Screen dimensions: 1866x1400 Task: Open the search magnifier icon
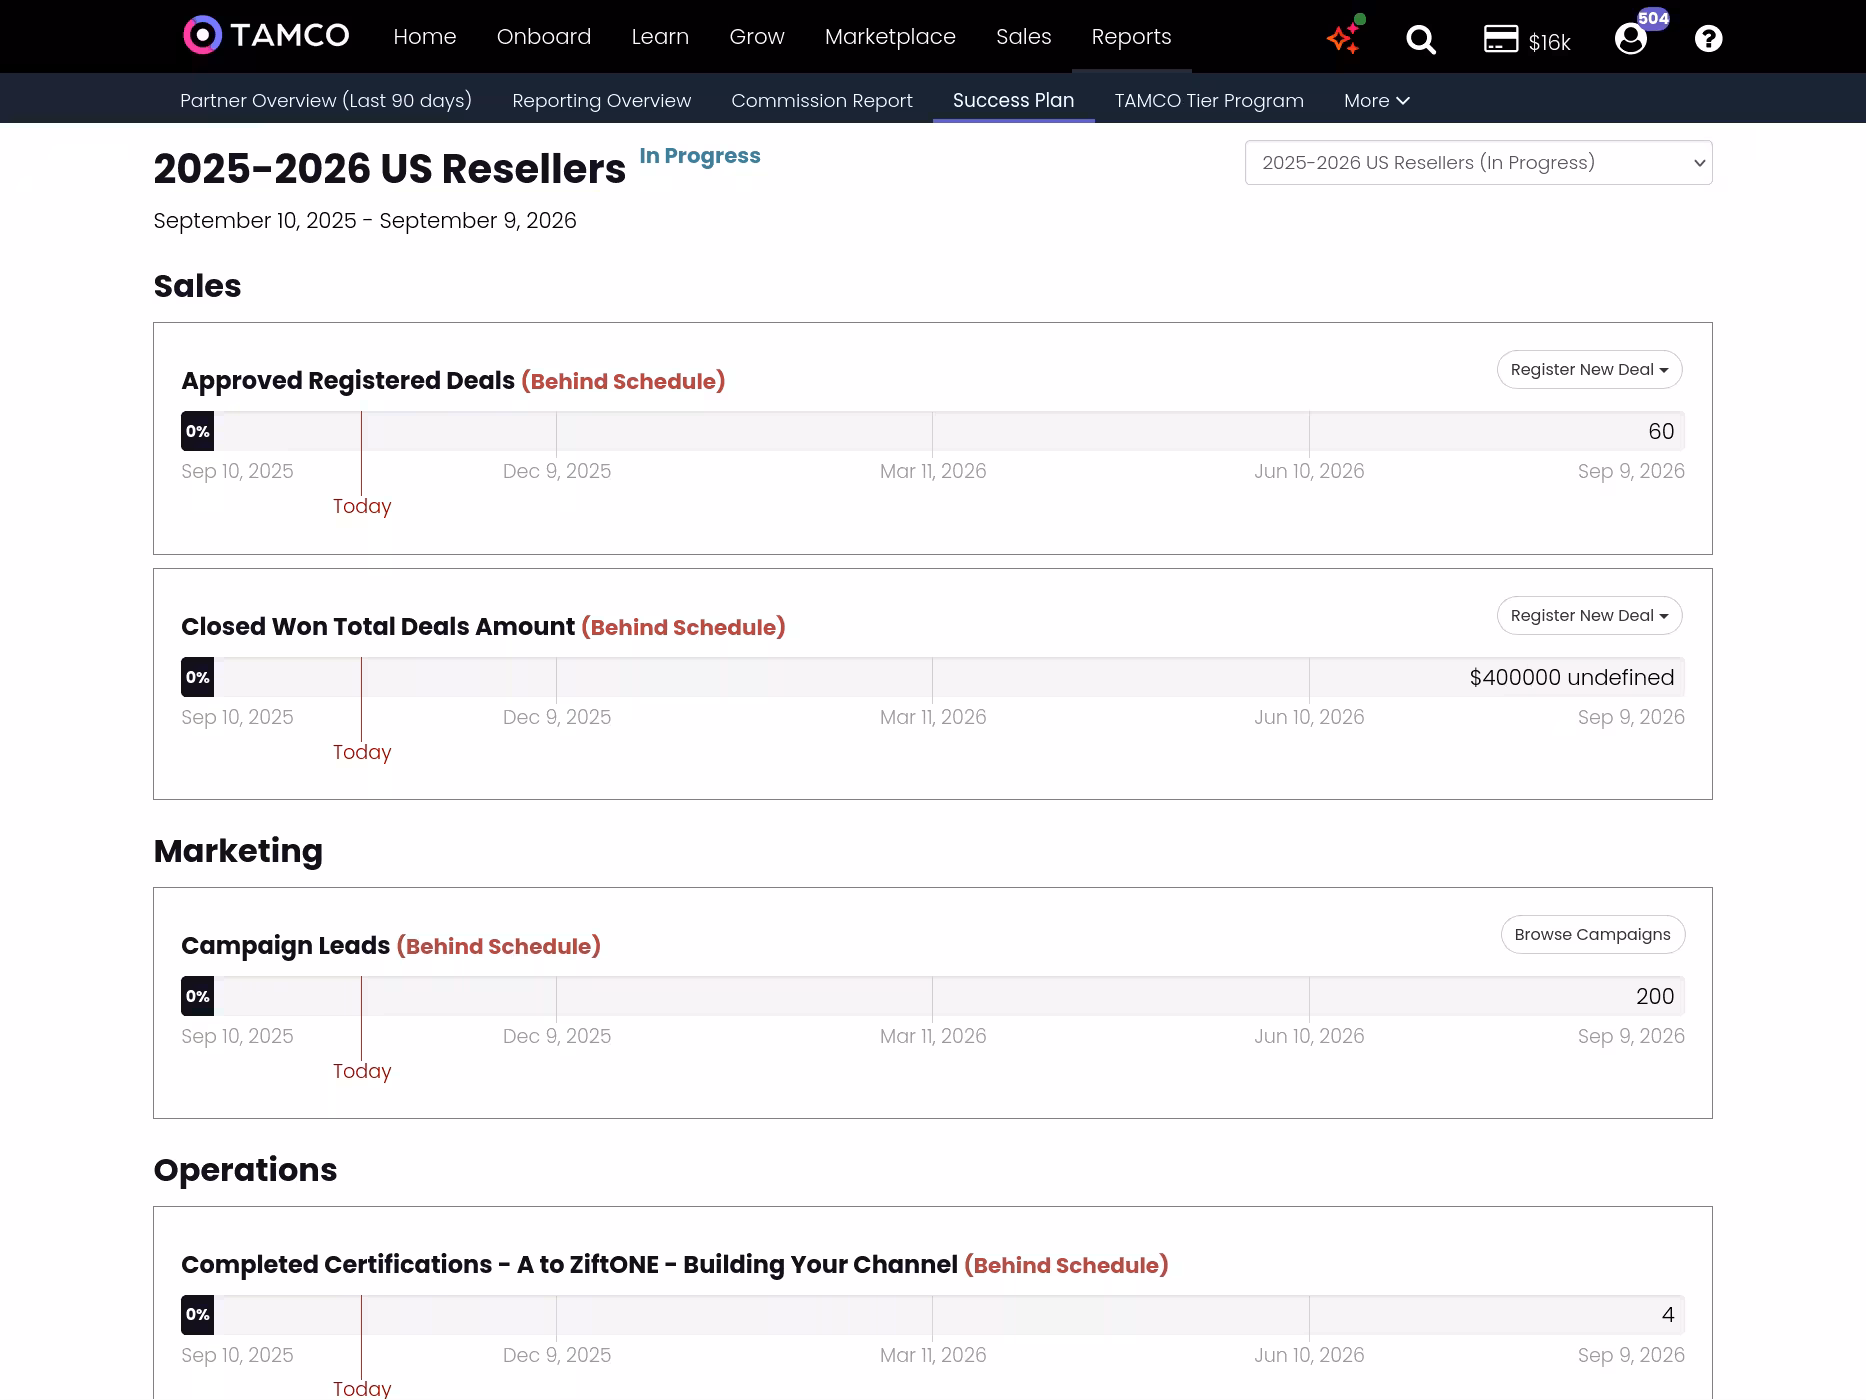[x=1420, y=39]
